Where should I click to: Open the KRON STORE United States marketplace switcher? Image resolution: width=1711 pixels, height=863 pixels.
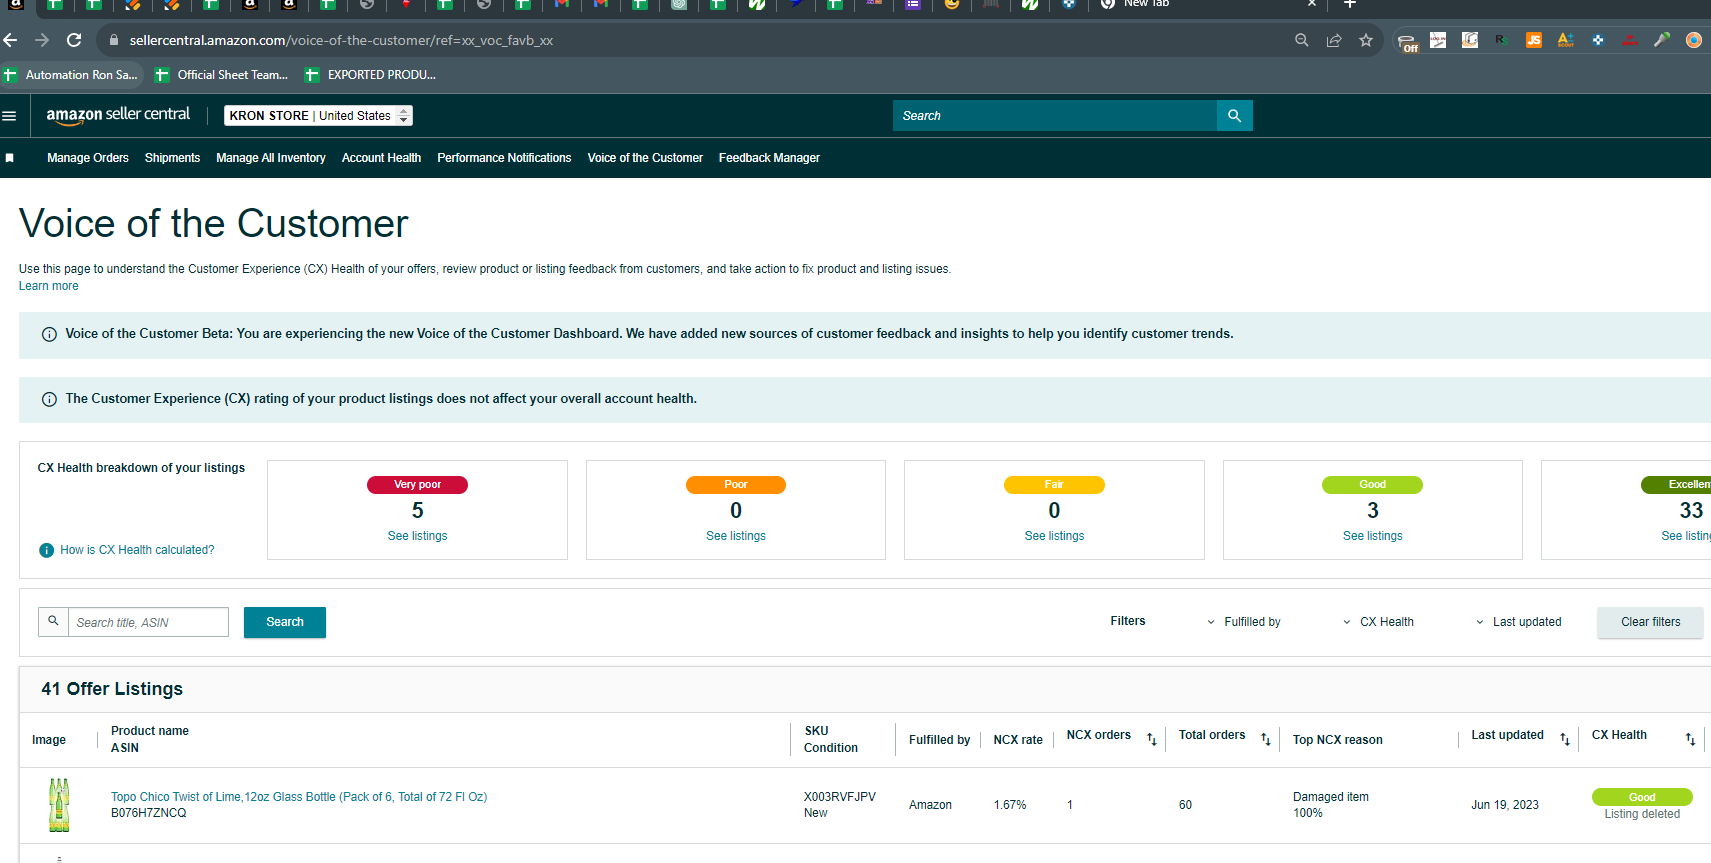click(x=318, y=116)
